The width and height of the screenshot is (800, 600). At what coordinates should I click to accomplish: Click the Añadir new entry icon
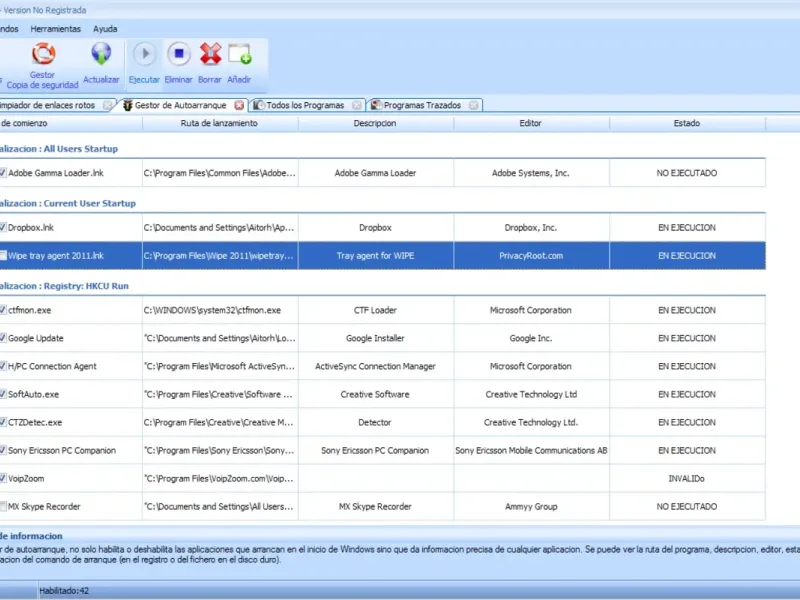tap(239, 54)
